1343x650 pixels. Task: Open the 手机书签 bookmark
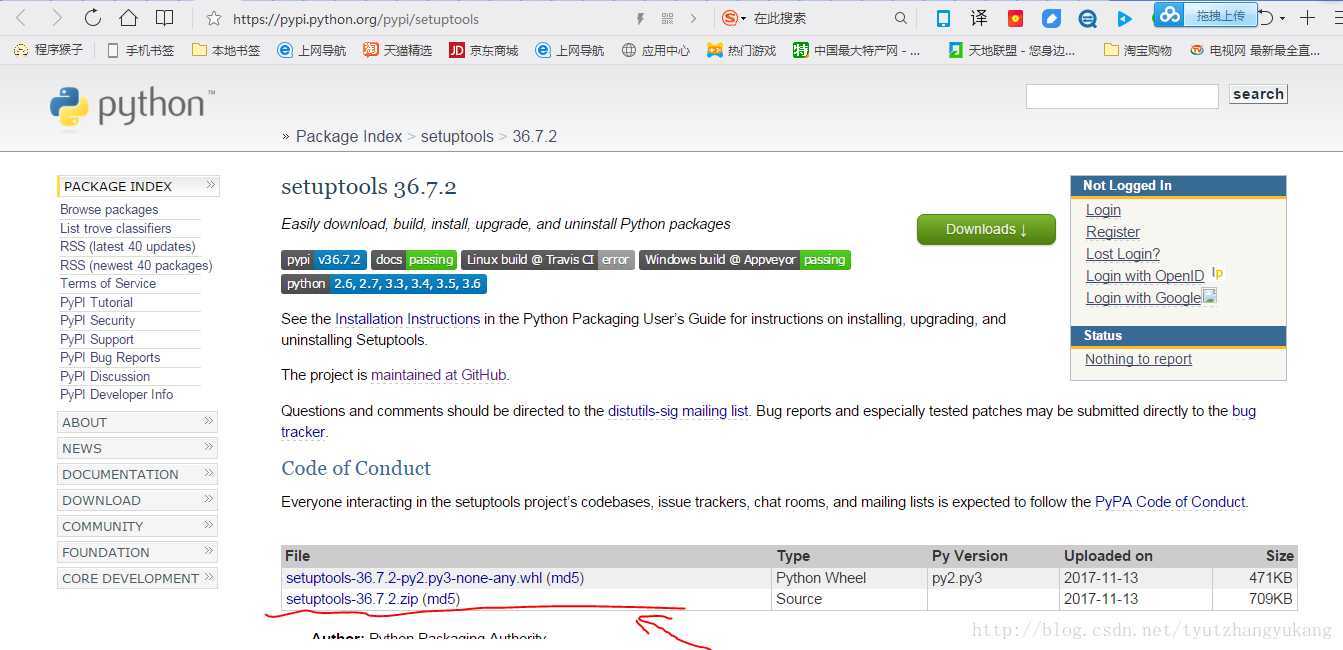[x=140, y=50]
